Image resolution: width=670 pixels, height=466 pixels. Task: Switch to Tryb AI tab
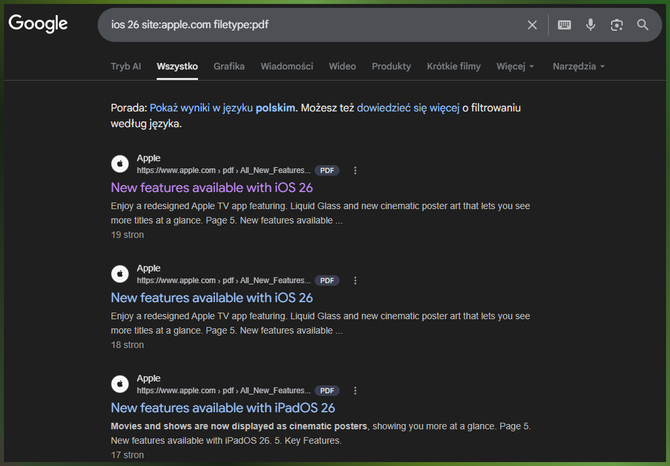(126, 66)
